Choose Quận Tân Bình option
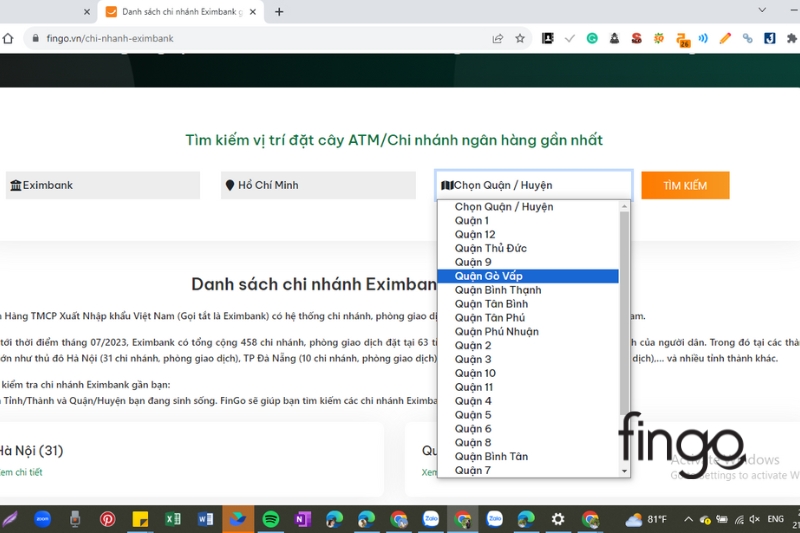This screenshot has width=800, height=533. tap(528, 303)
